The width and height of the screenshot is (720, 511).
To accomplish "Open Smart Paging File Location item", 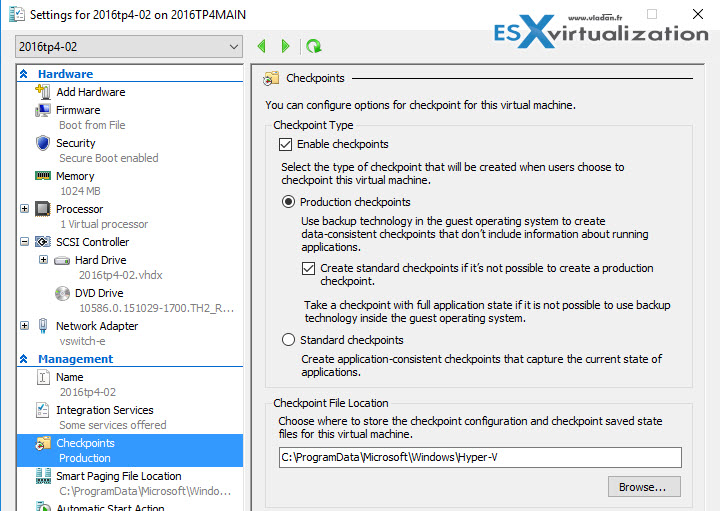I will [x=118, y=476].
